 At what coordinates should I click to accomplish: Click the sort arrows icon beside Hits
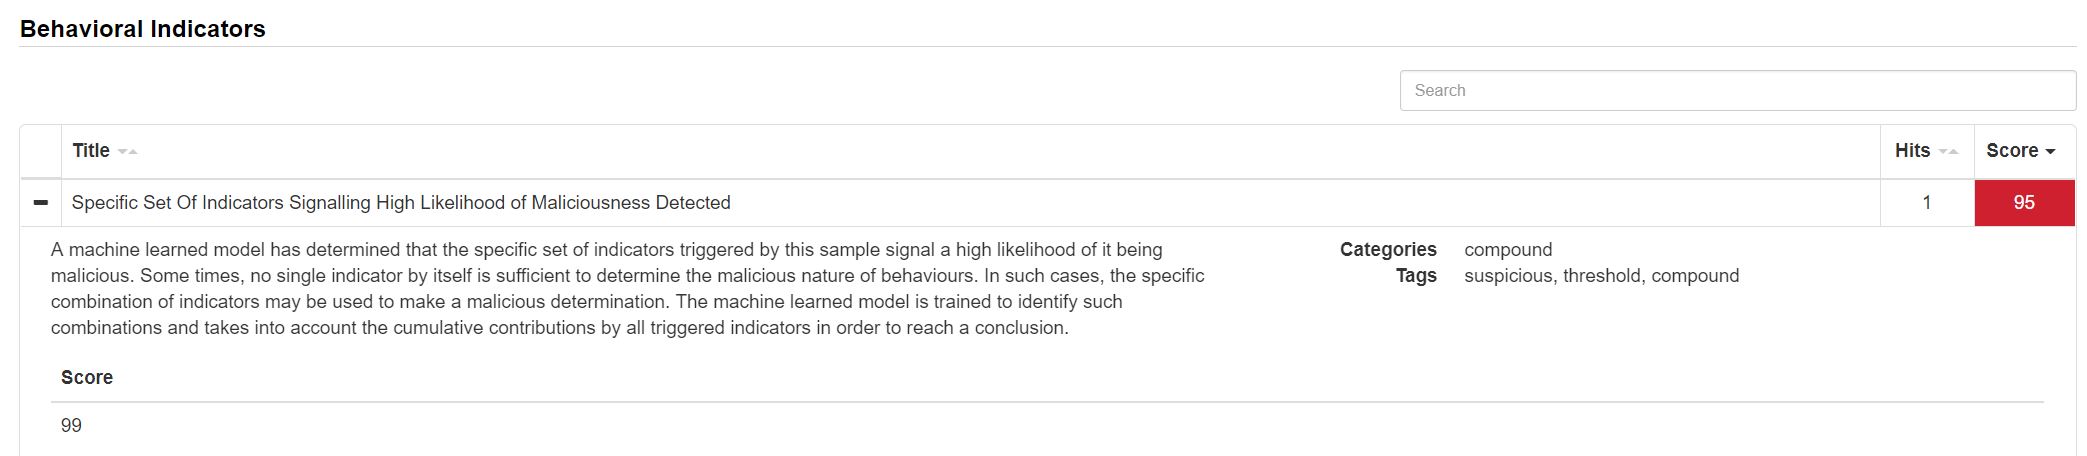(x=1948, y=151)
